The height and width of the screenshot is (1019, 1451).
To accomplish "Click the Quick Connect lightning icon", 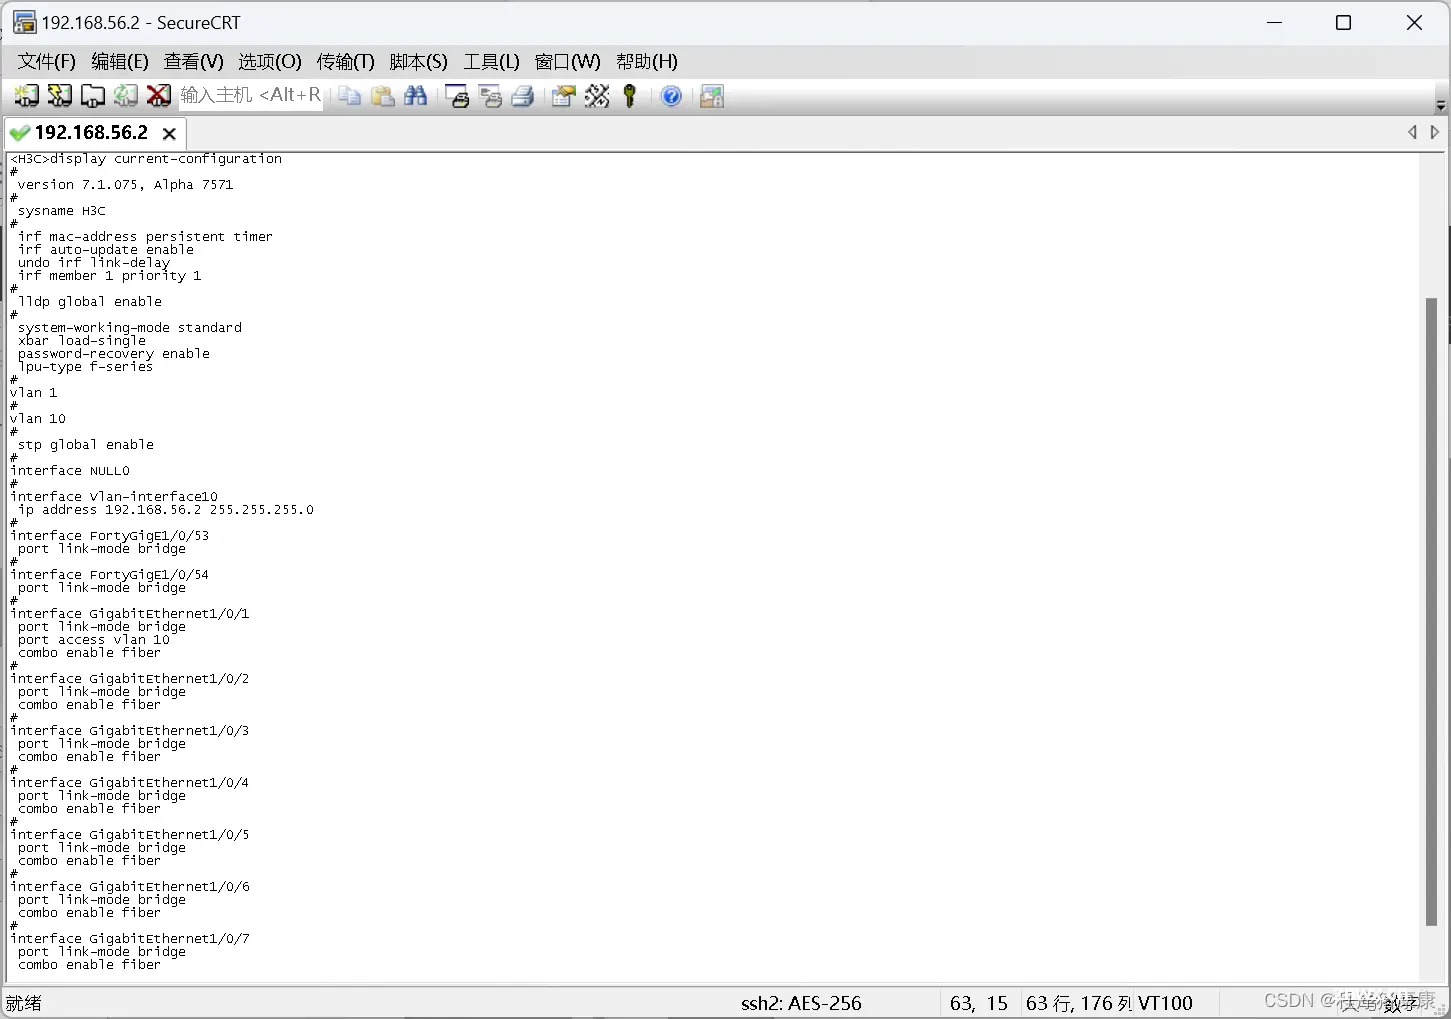I will click(x=59, y=96).
